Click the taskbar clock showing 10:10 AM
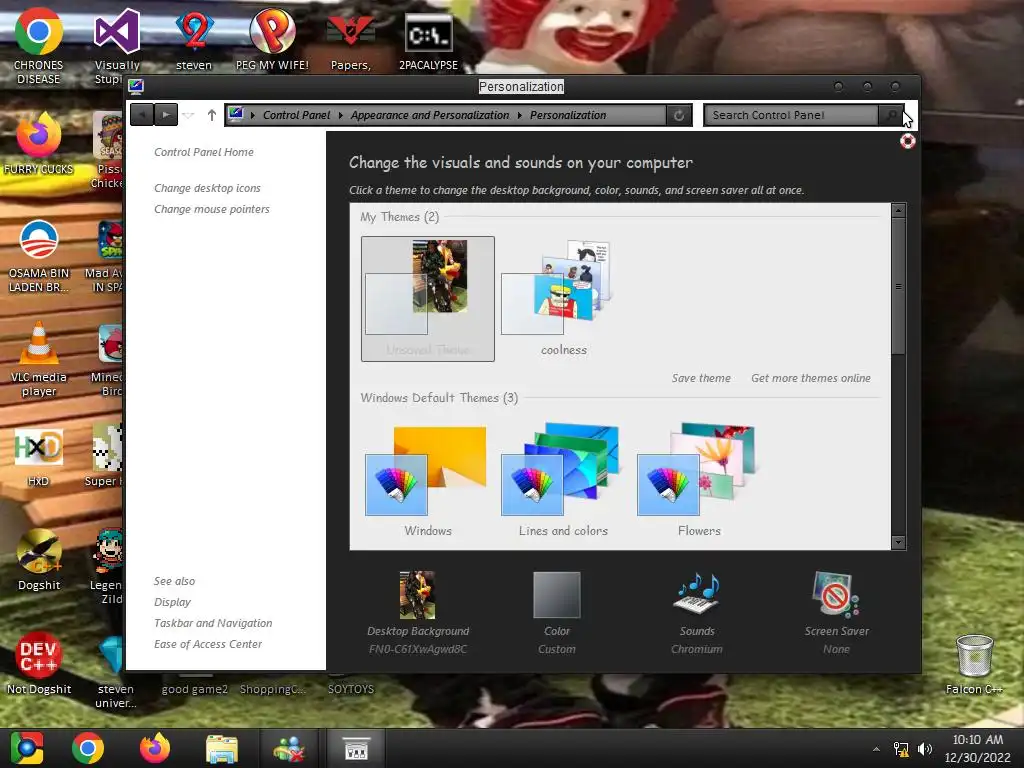1024x768 pixels. 978,748
